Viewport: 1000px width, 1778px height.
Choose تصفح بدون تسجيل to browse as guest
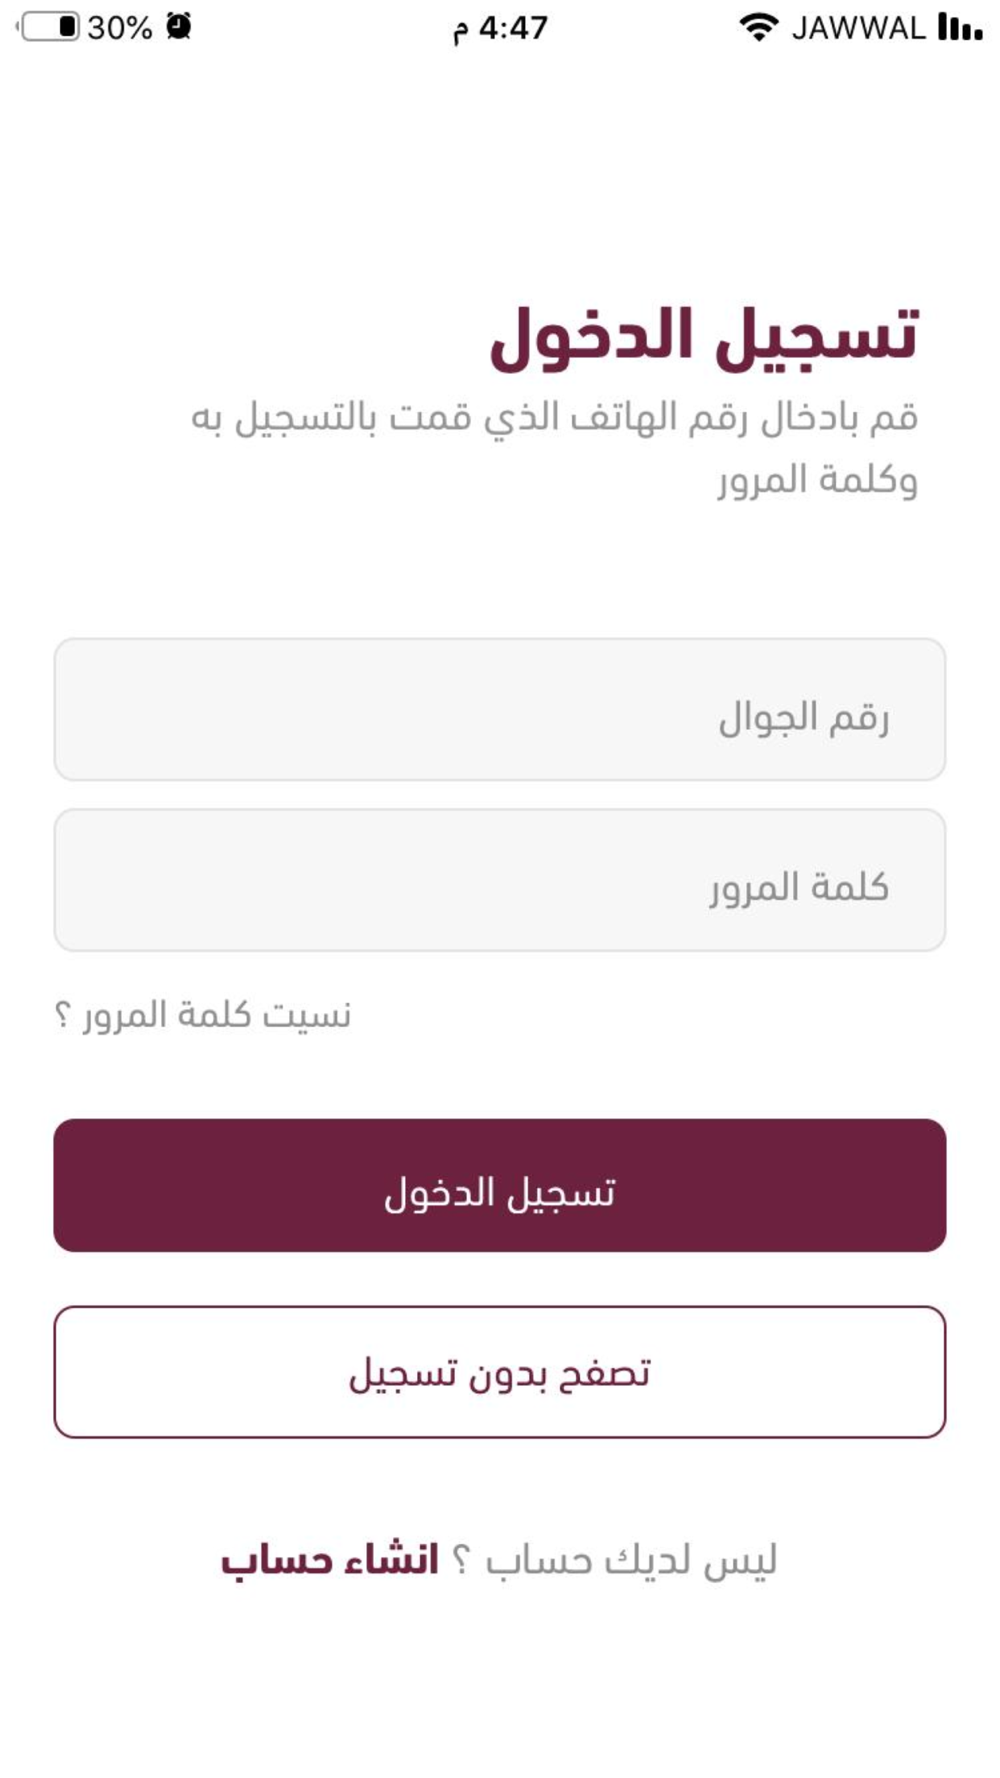click(x=500, y=1372)
